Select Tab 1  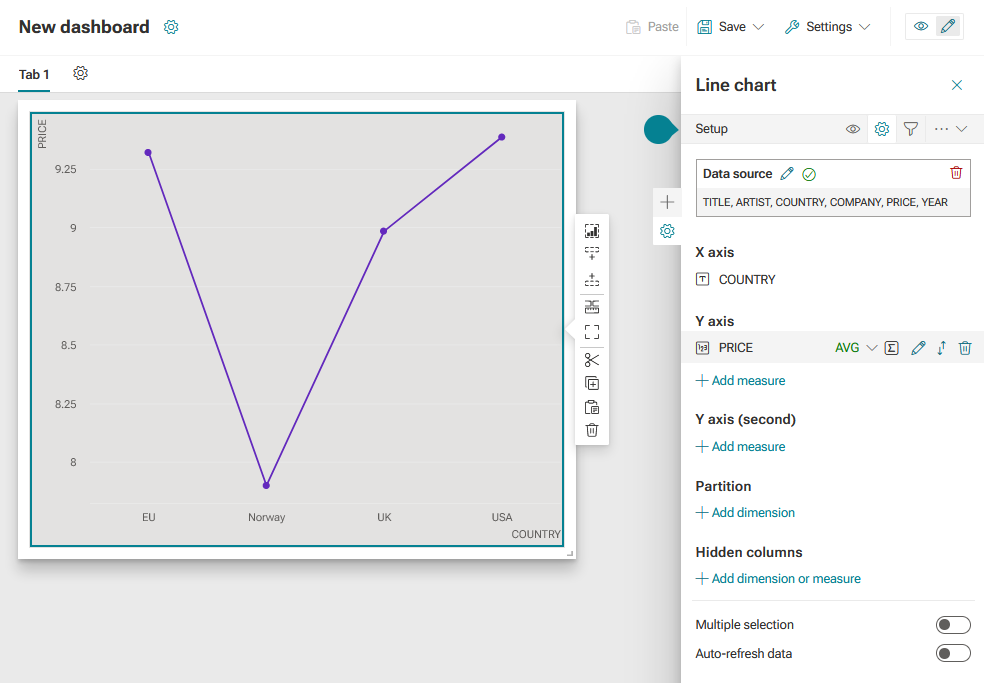[34, 75]
